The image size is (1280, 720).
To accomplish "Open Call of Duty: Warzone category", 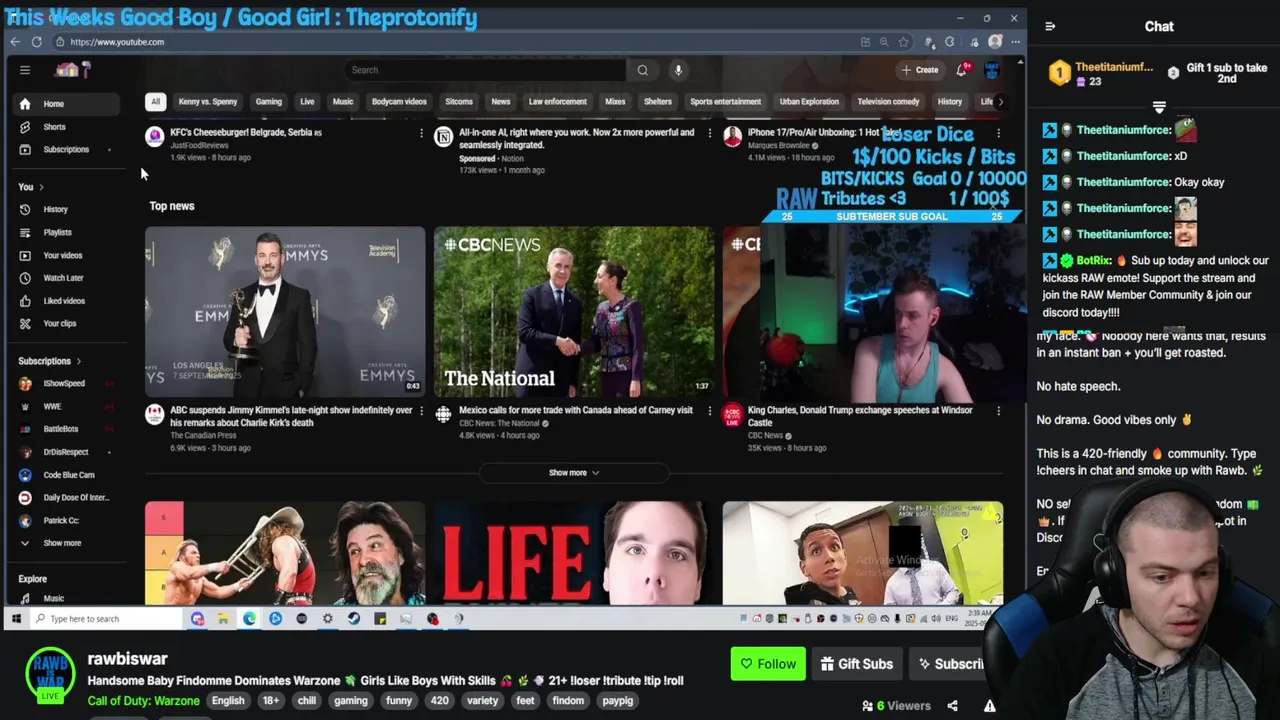I will click(x=143, y=701).
